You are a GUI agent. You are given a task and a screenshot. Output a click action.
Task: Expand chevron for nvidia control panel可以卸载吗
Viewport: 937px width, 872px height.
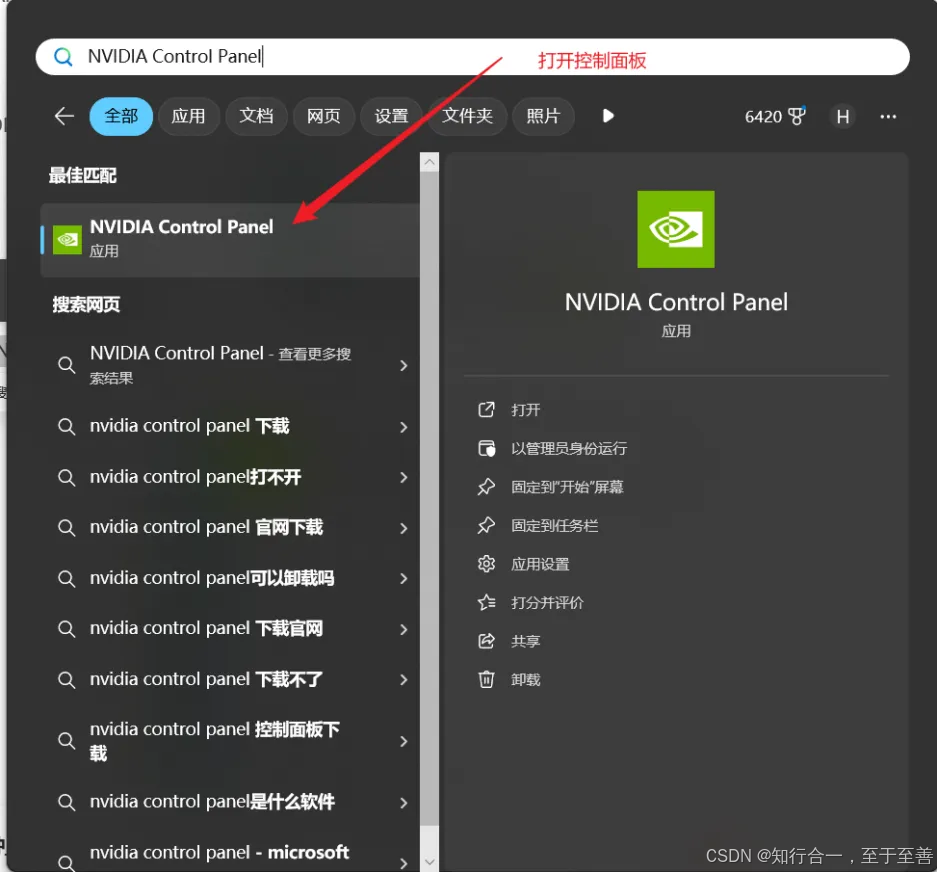click(404, 579)
